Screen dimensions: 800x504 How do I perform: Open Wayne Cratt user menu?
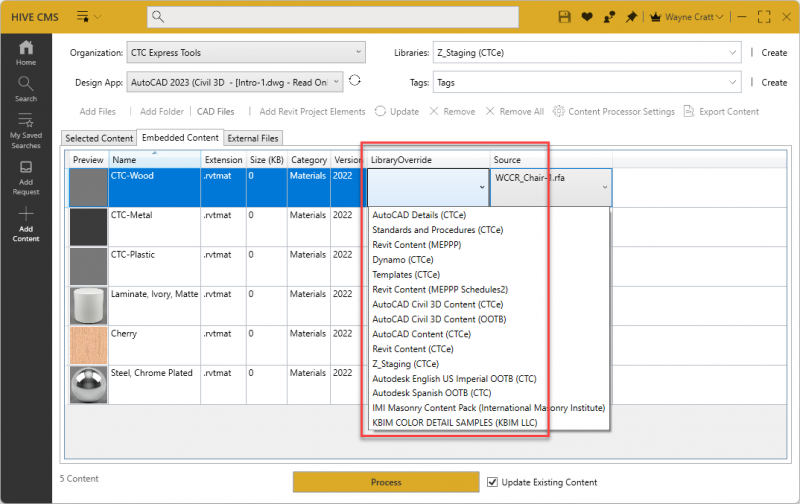tap(694, 17)
